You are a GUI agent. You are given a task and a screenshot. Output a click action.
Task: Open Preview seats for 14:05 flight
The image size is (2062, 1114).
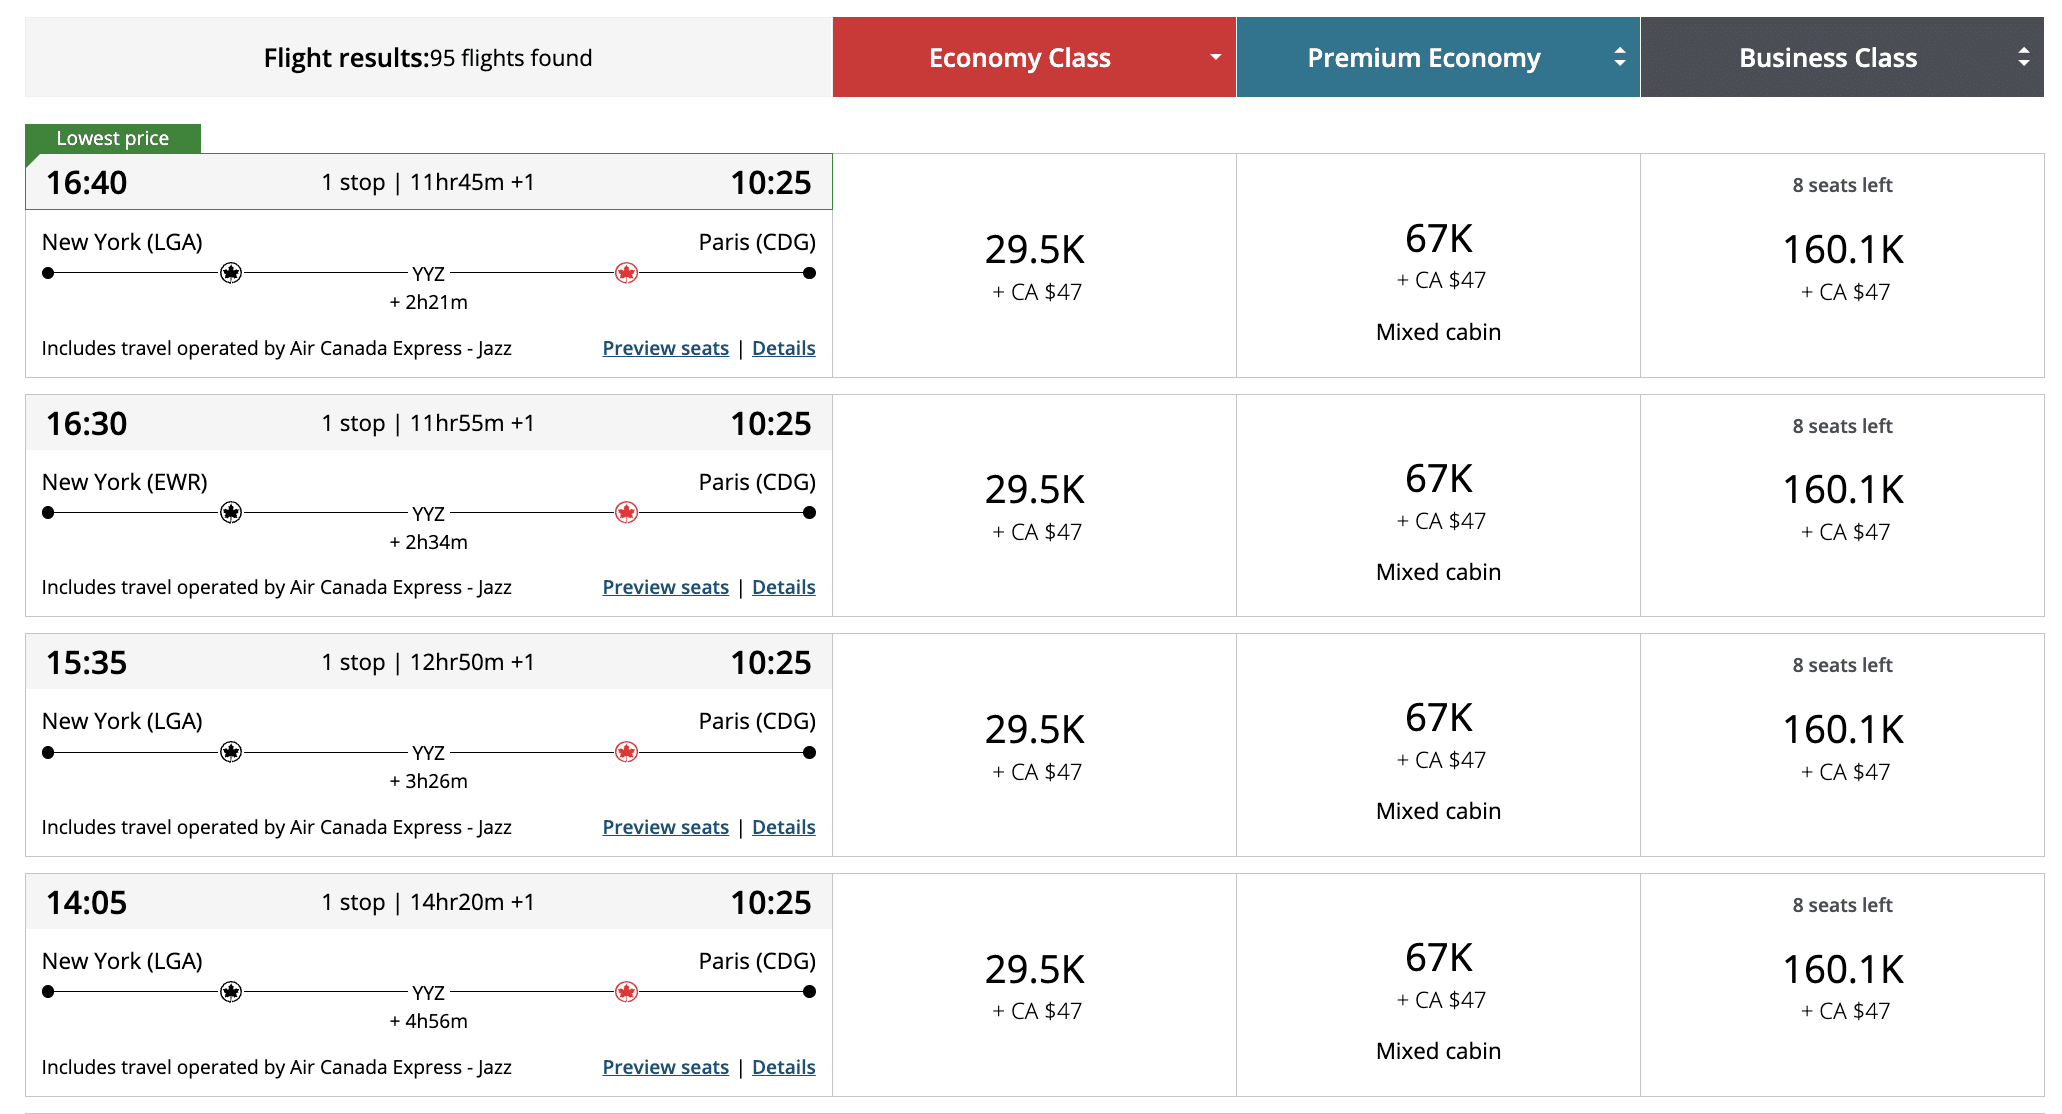[665, 1067]
